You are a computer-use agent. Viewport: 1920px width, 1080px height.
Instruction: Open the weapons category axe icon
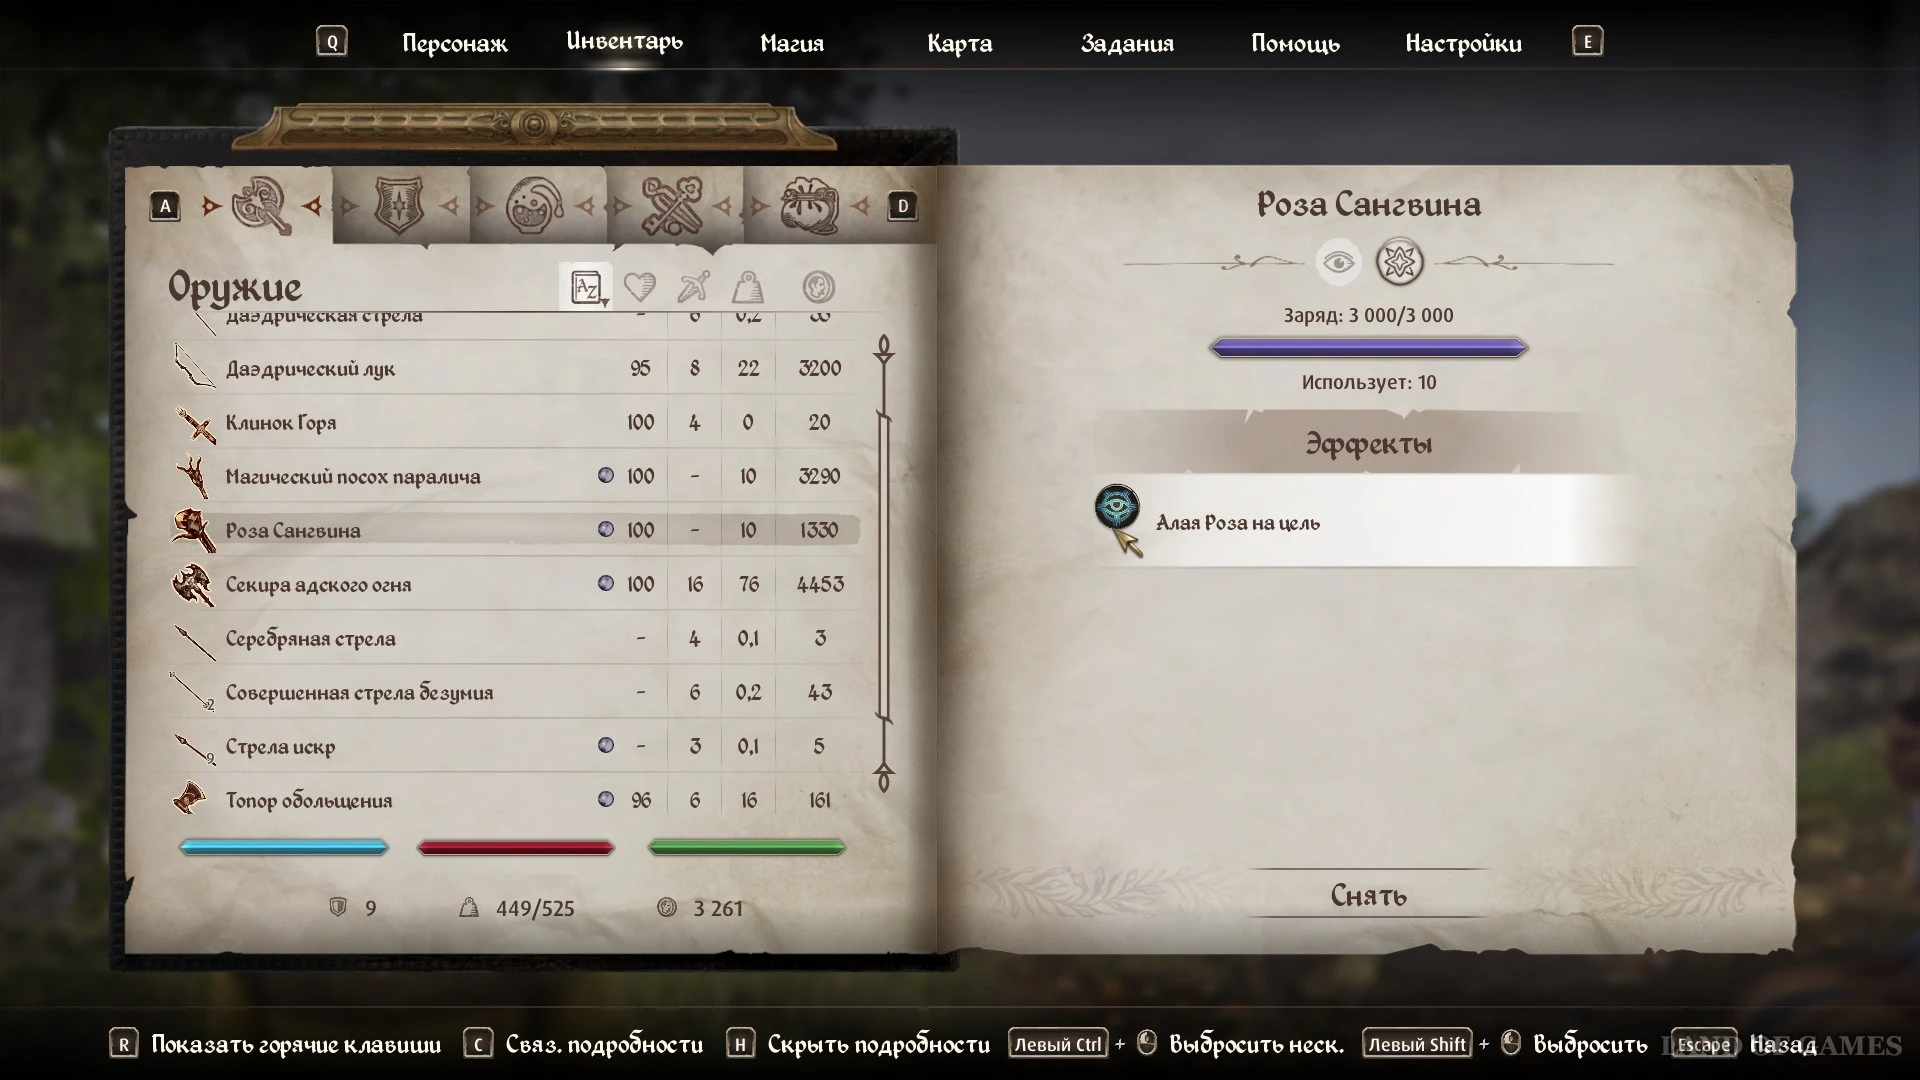261,205
